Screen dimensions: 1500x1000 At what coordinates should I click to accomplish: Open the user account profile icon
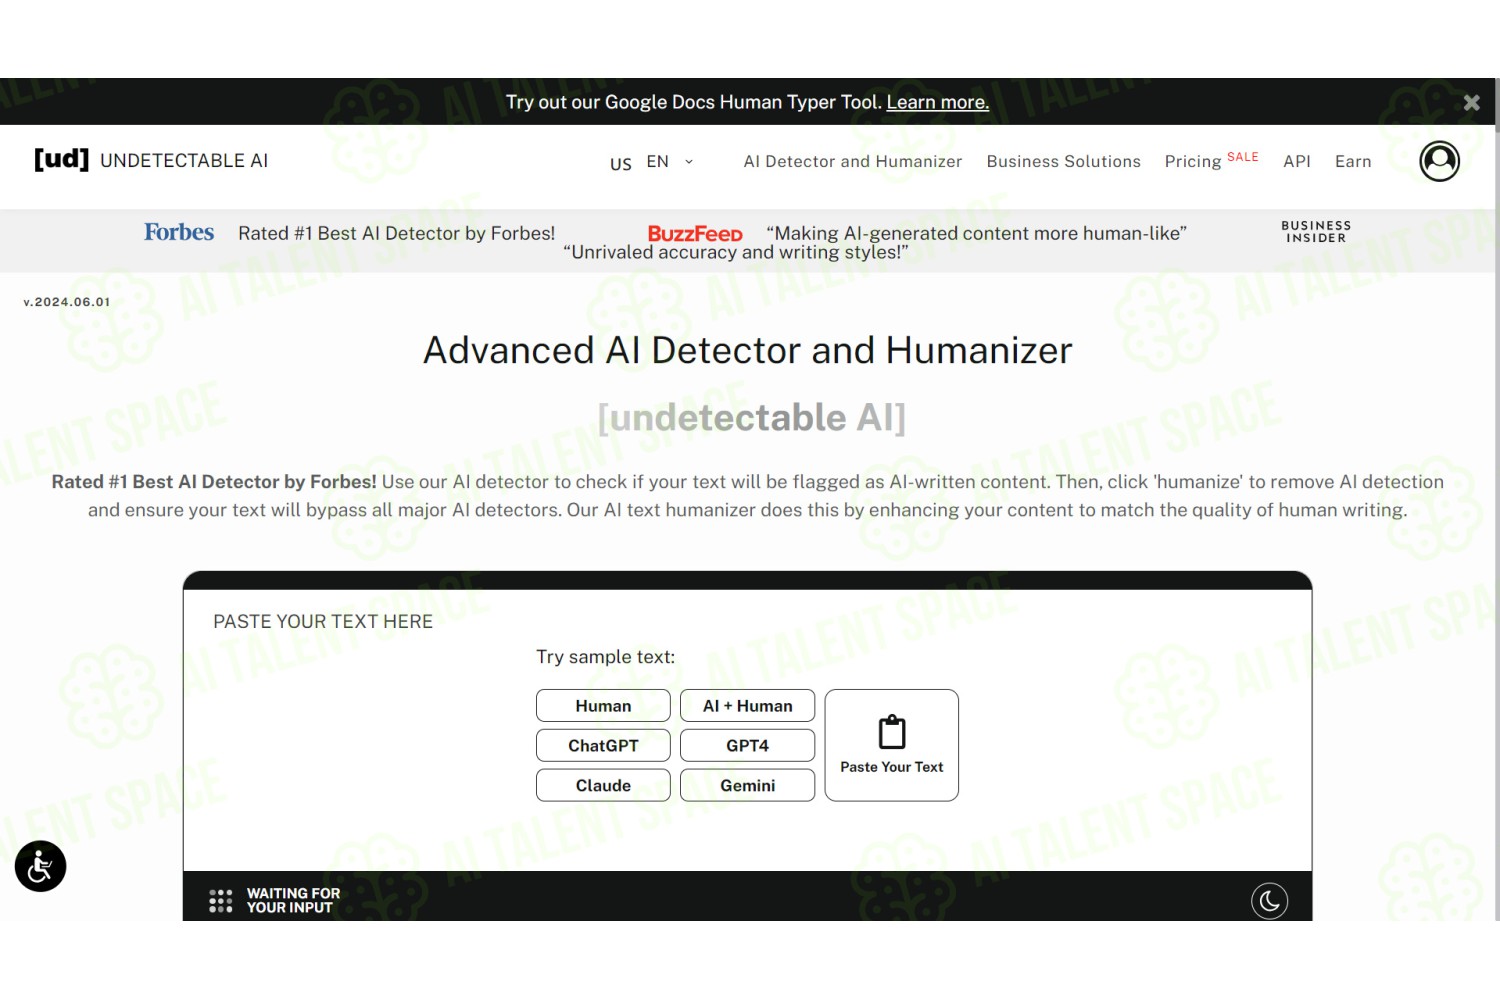[x=1439, y=161]
